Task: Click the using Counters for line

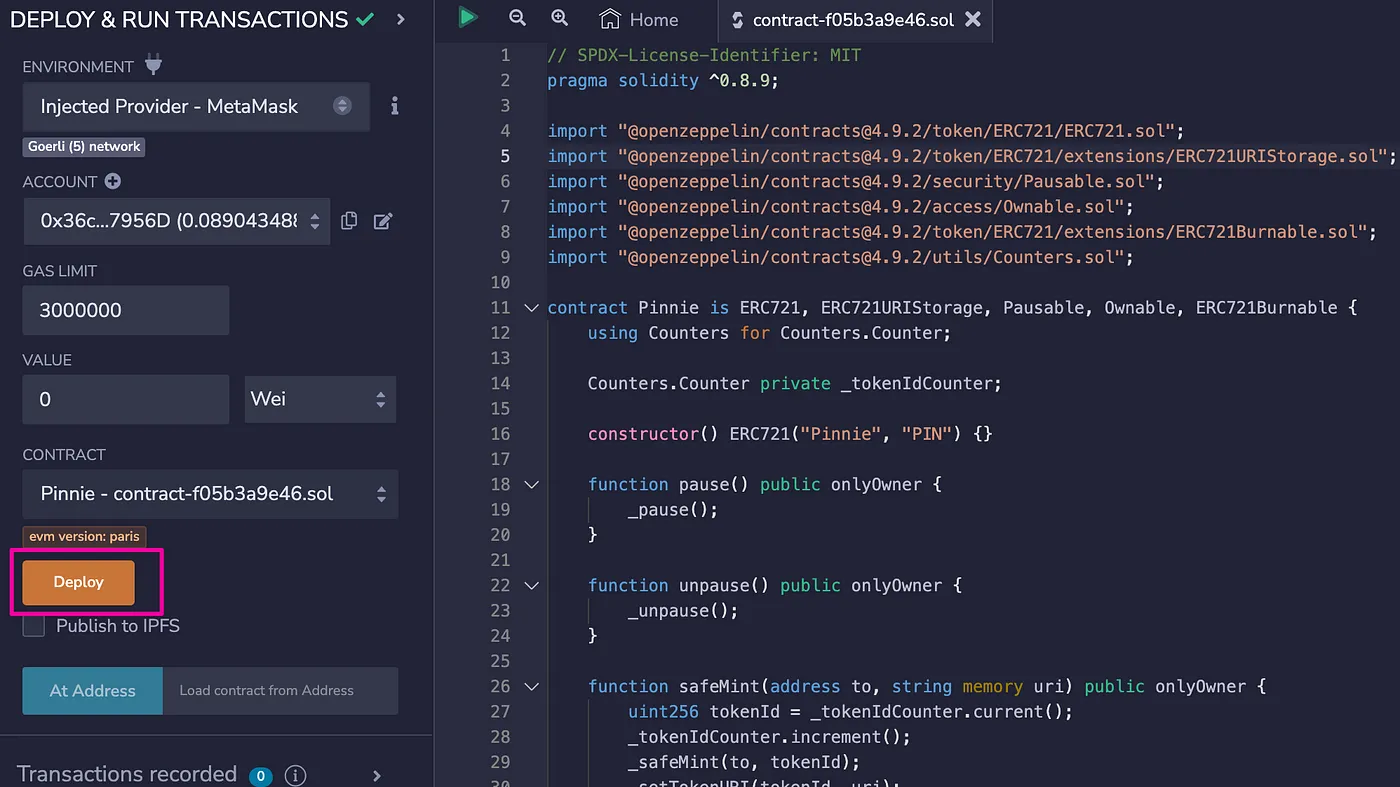Action: (x=769, y=333)
